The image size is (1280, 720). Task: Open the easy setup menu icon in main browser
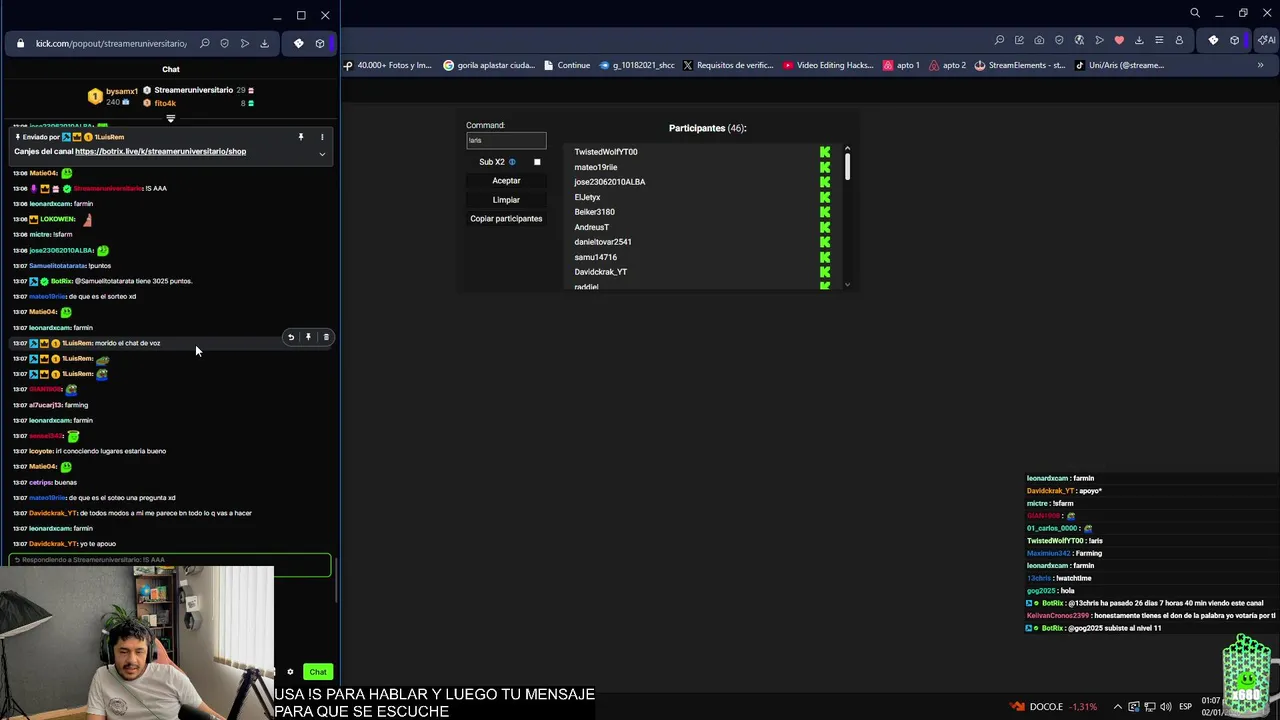(1159, 40)
